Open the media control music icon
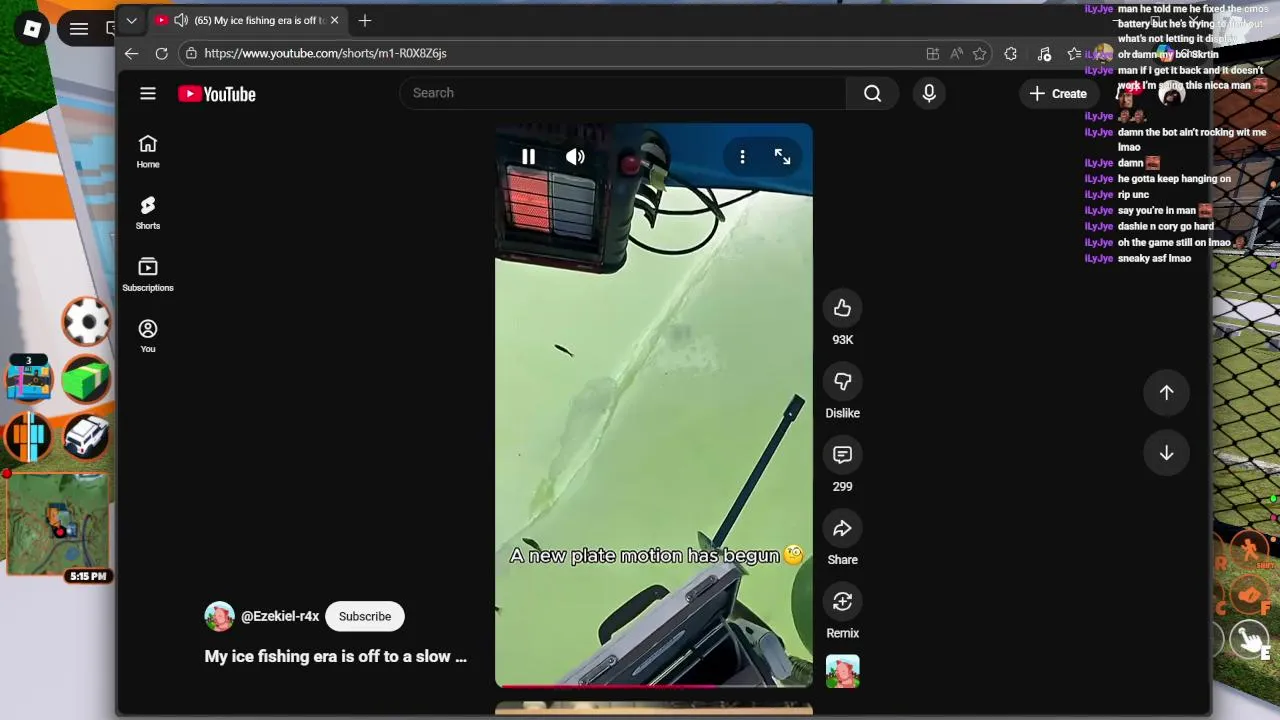Screen dimensions: 1280x720 [x=1044, y=54]
